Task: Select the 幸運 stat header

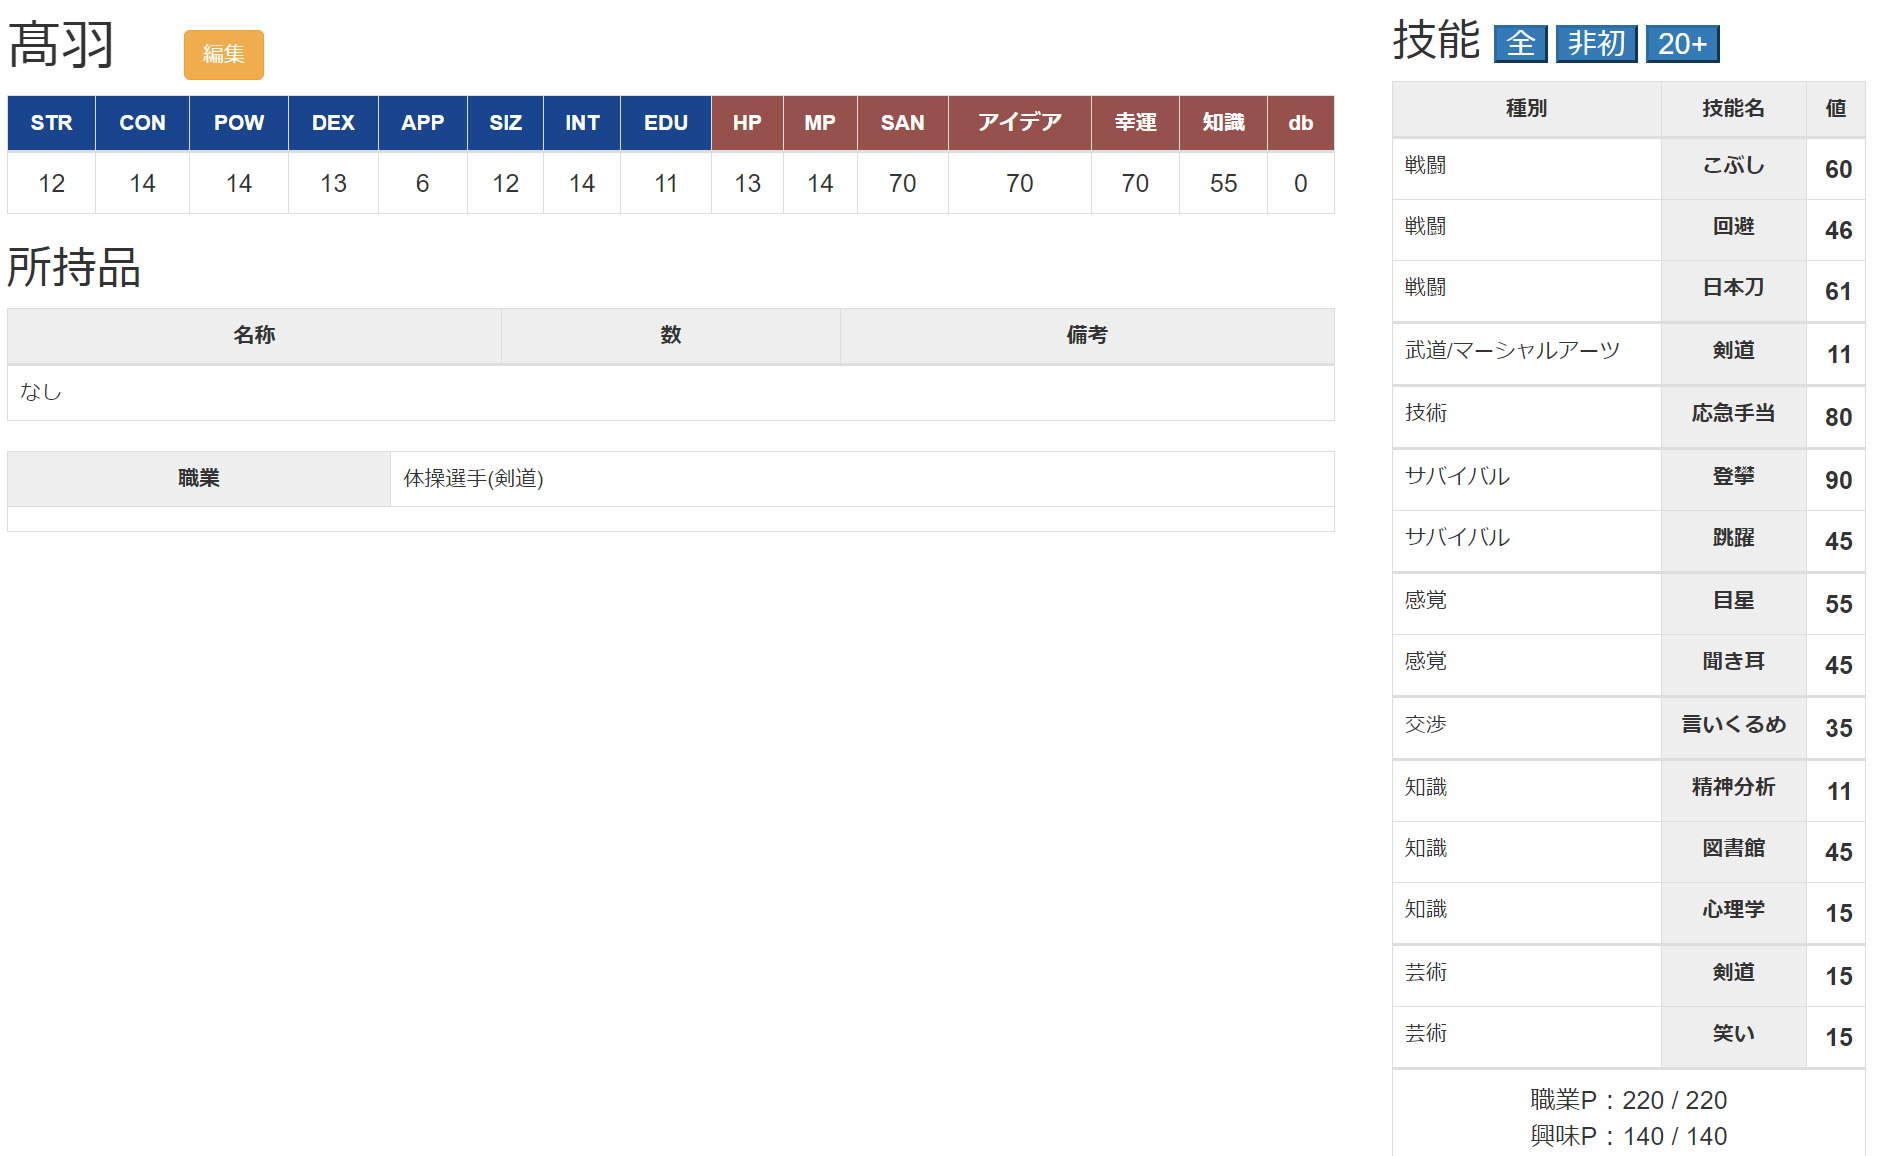Action: pyautogui.click(x=1135, y=123)
